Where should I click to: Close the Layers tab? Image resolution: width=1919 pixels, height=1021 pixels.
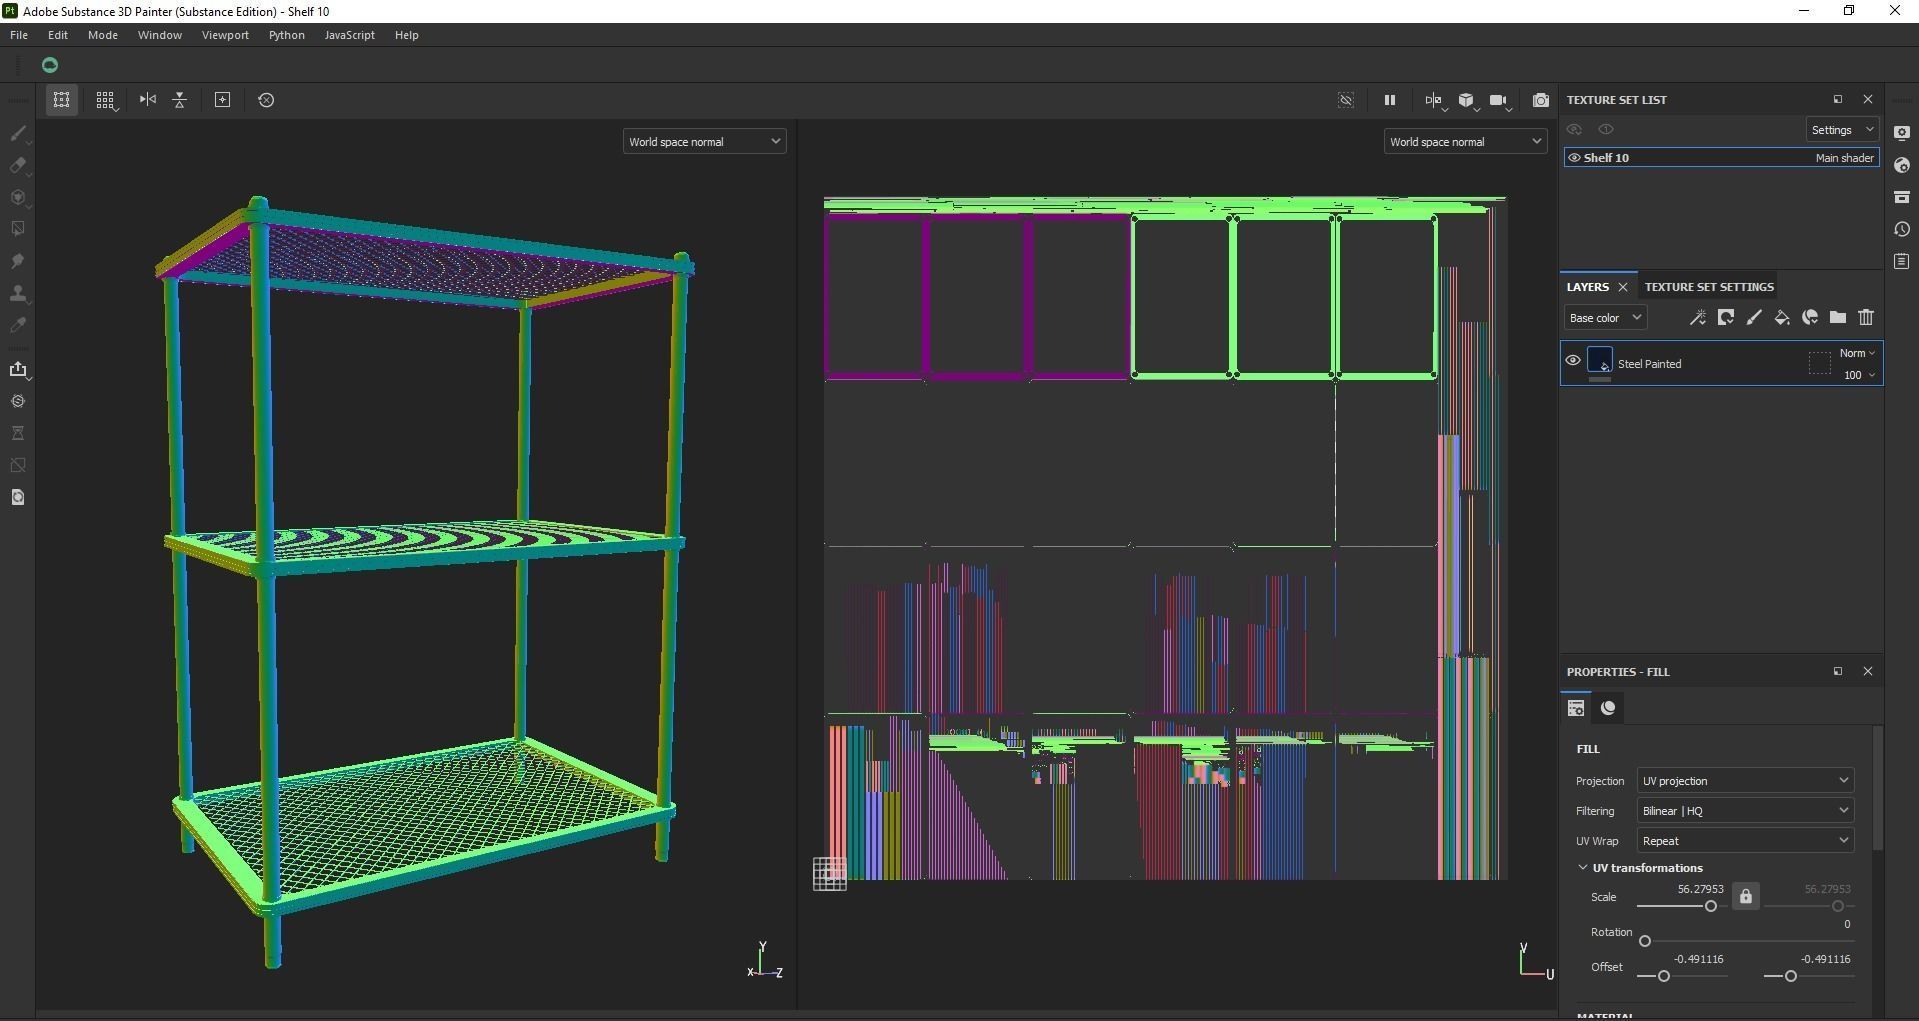click(x=1623, y=288)
